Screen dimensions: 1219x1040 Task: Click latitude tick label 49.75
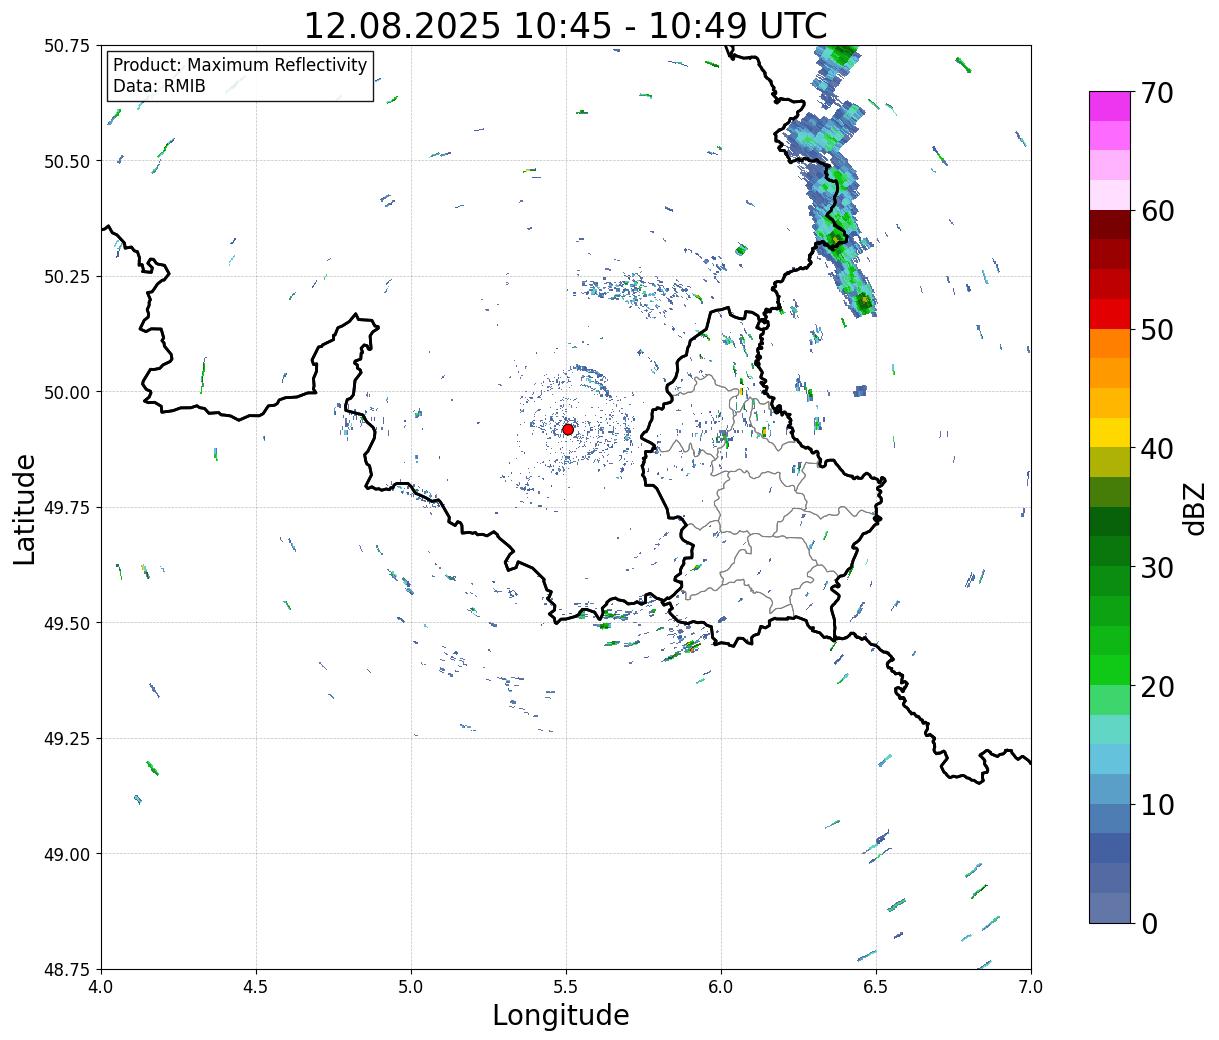pyautogui.click(x=67, y=508)
